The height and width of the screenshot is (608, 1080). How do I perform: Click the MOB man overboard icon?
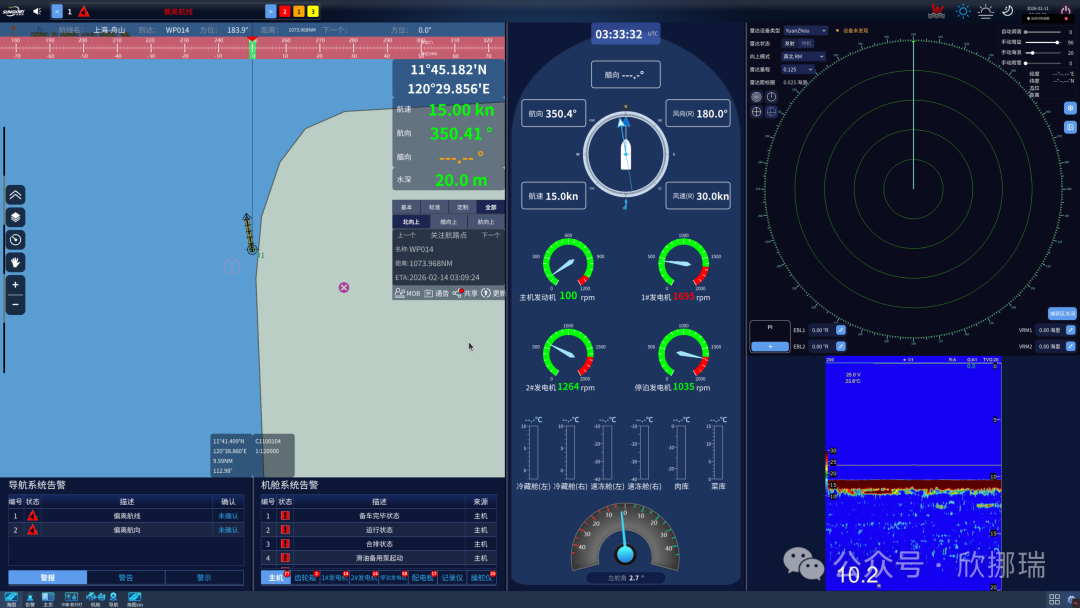(406, 293)
